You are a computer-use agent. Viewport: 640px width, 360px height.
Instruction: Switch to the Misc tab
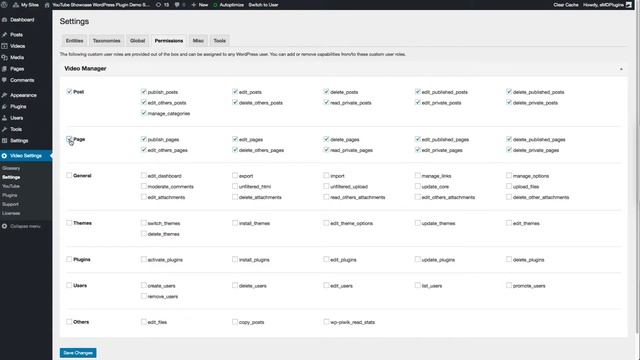click(x=198, y=40)
